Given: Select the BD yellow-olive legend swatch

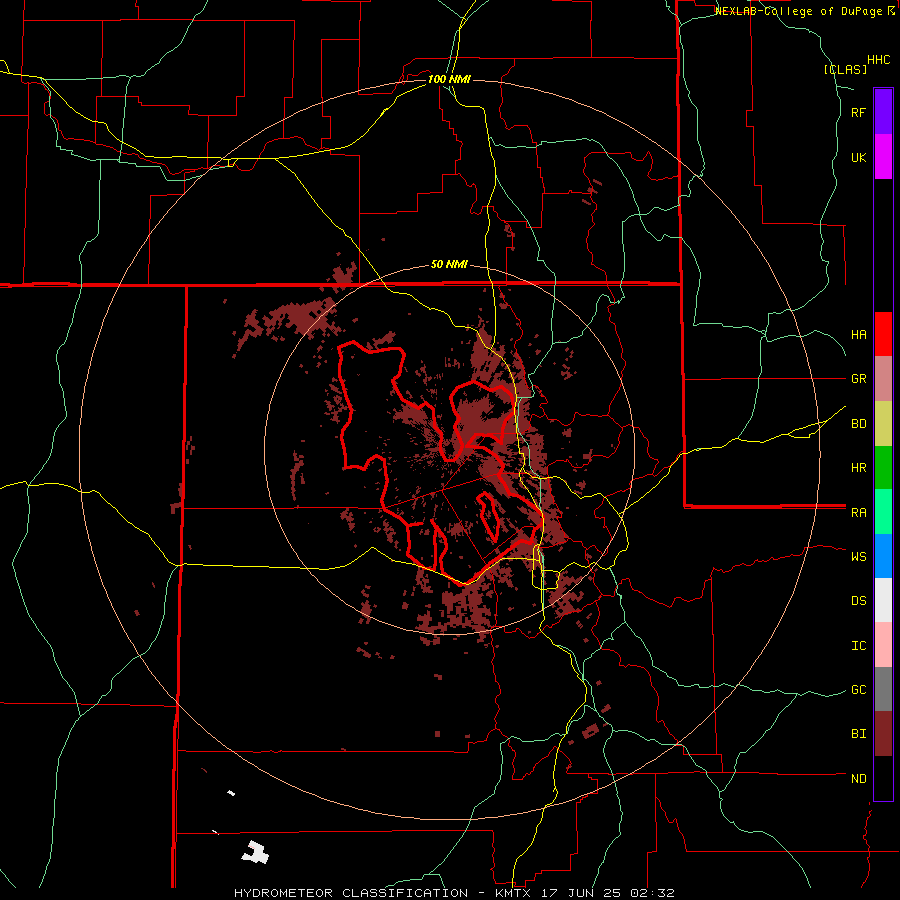Looking at the screenshot, I should tap(883, 423).
